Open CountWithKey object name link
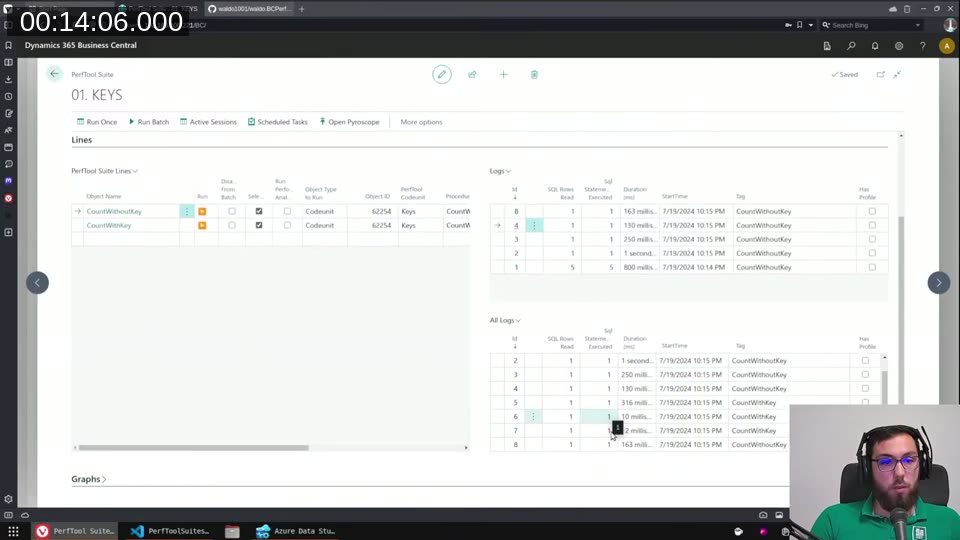This screenshot has height=540, width=960. [x=109, y=225]
